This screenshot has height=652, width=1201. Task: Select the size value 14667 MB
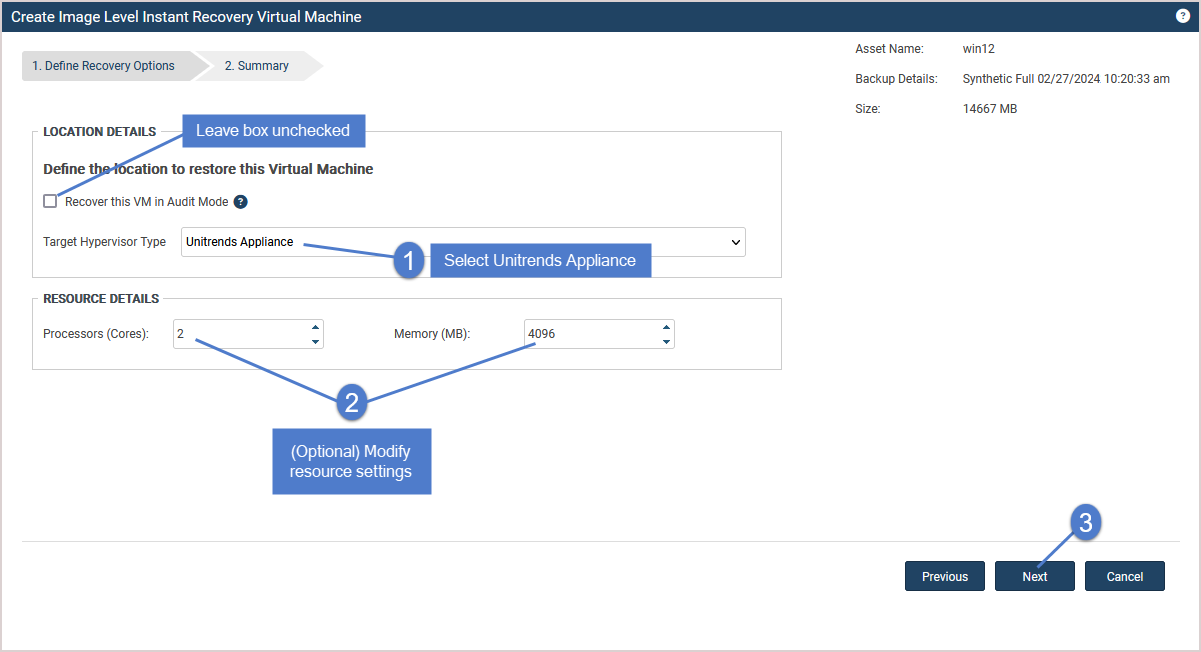click(x=990, y=109)
